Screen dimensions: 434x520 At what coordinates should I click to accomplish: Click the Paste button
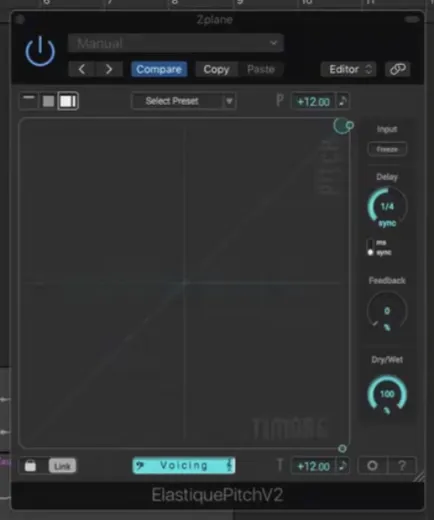coord(261,69)
